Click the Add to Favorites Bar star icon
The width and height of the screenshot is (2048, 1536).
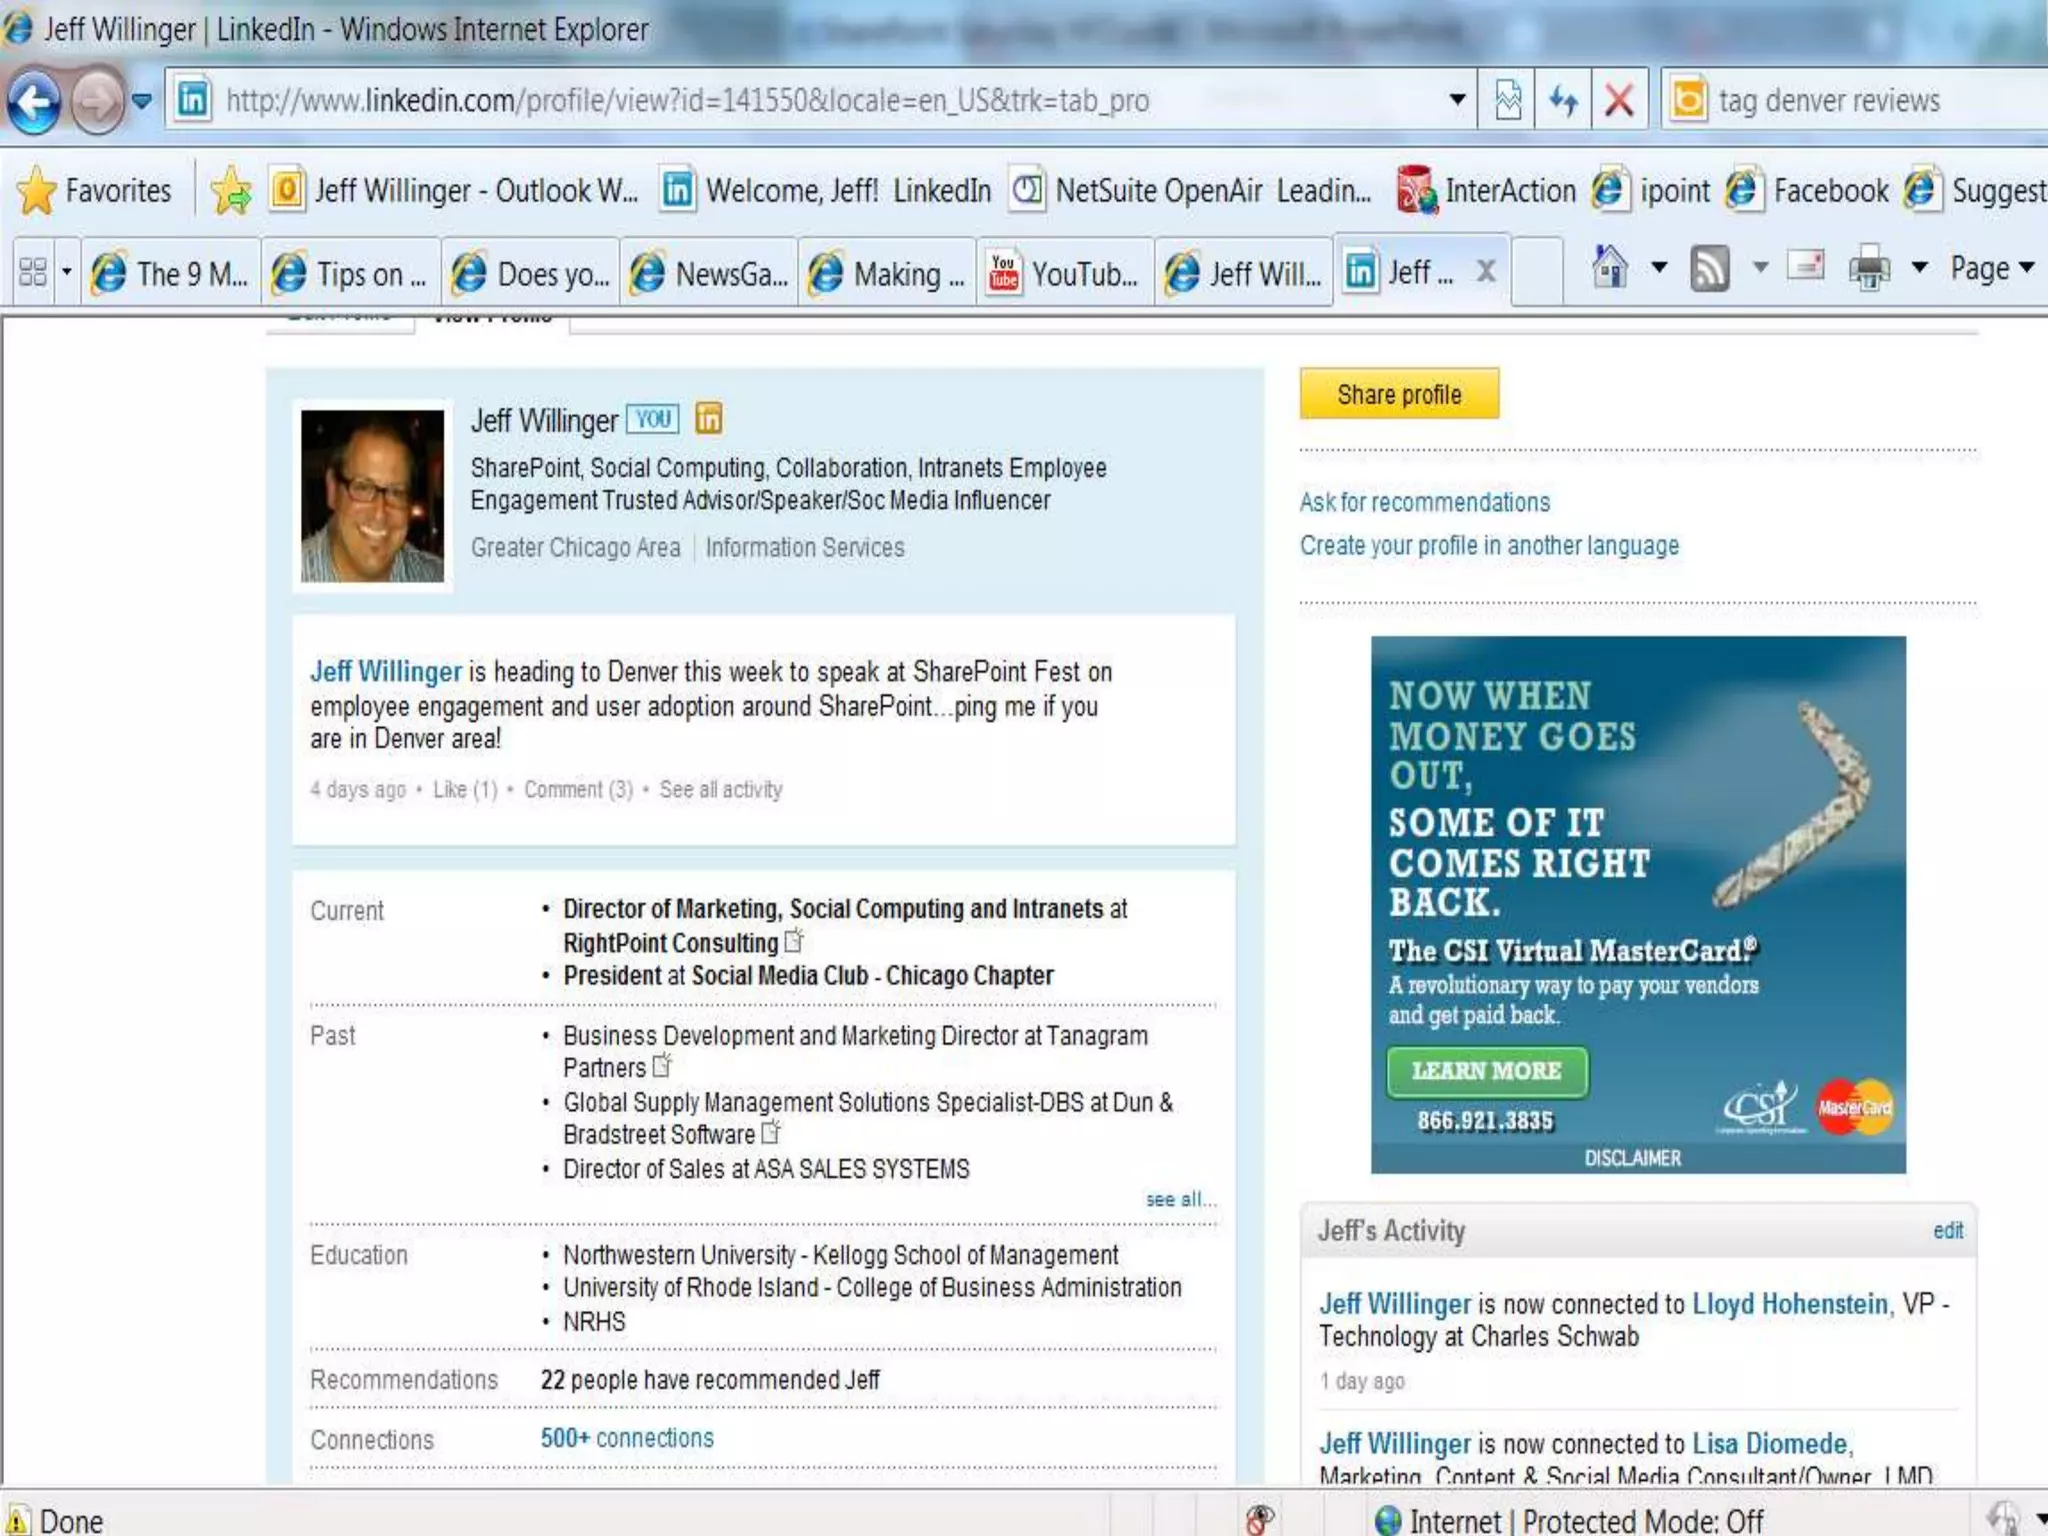(231, 190)
